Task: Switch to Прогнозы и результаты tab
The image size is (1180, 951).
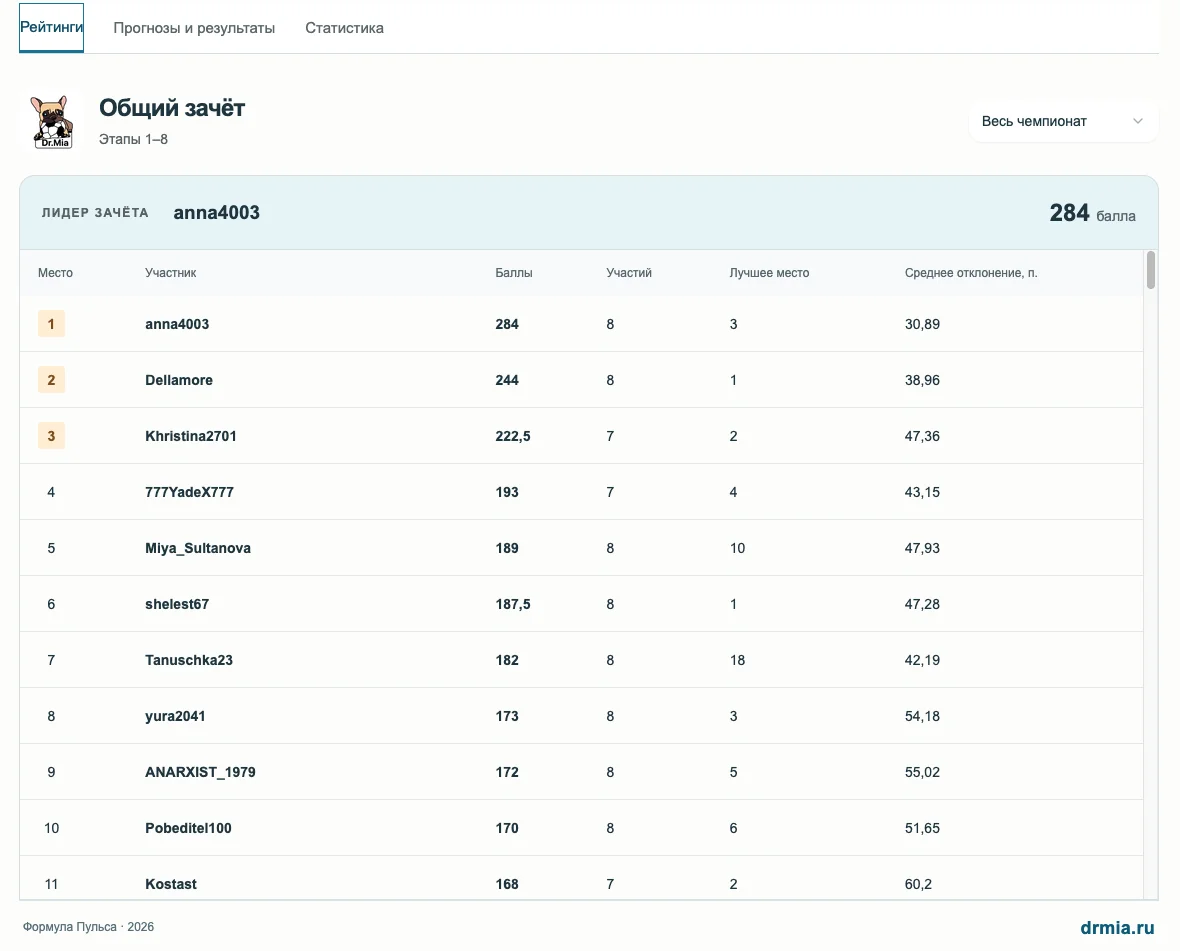Action: point(194,28)
